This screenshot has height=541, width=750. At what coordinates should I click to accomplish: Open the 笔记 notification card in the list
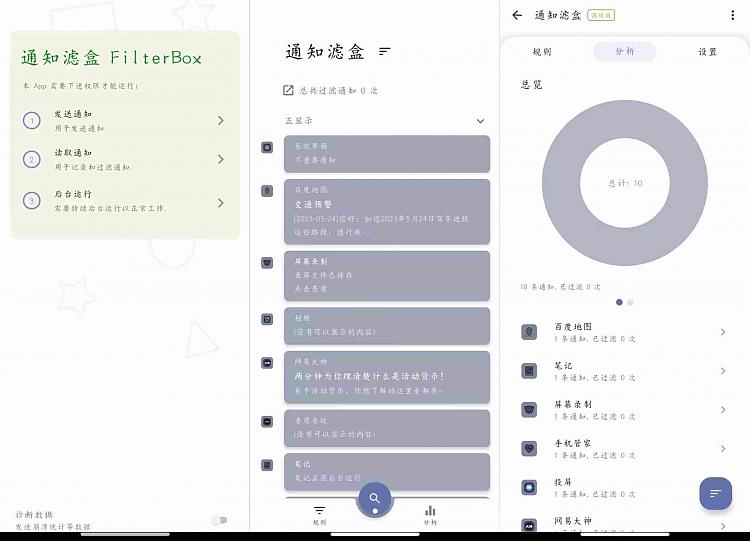point(387,472)
